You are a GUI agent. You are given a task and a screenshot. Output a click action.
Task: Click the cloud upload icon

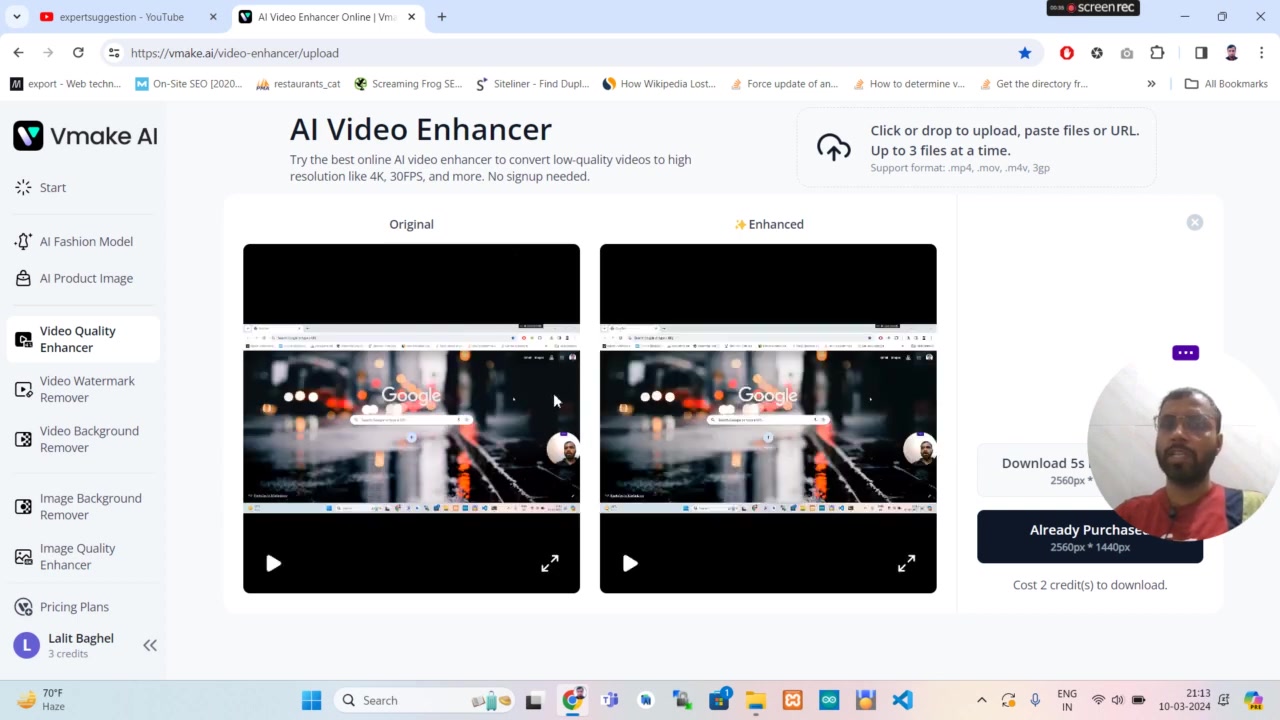(834, 148)
